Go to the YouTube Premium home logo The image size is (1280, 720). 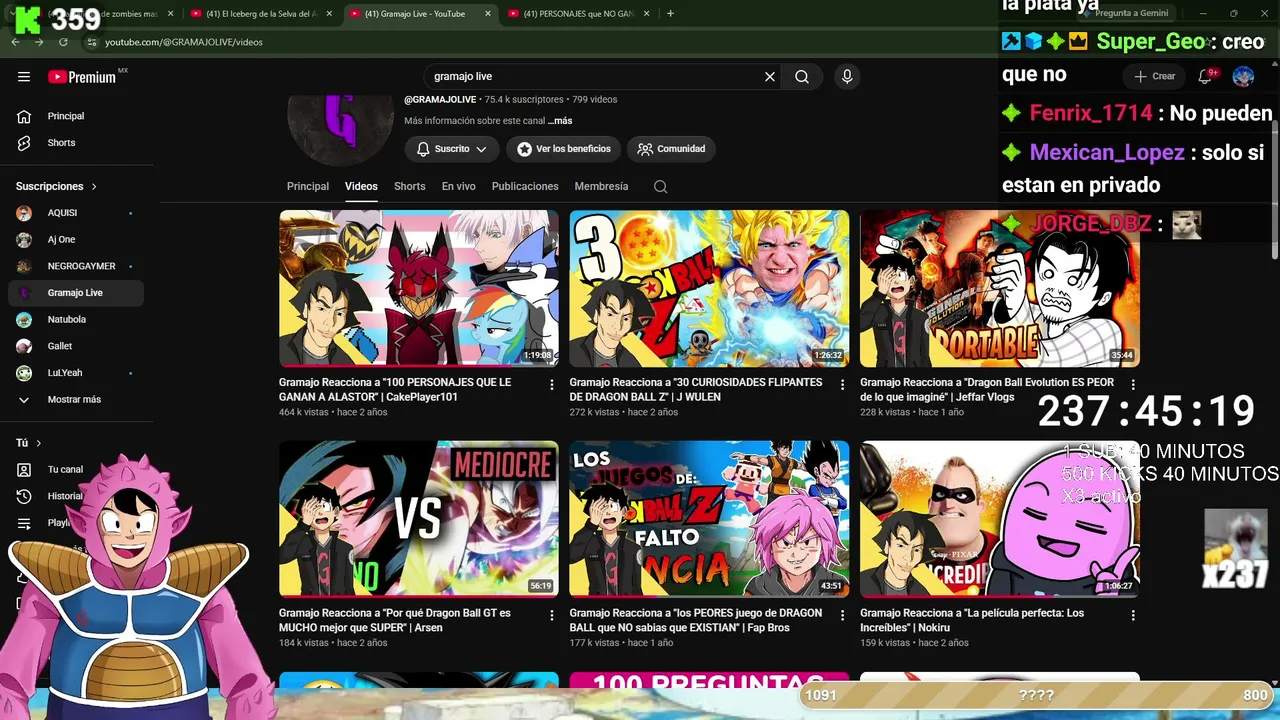82,77
